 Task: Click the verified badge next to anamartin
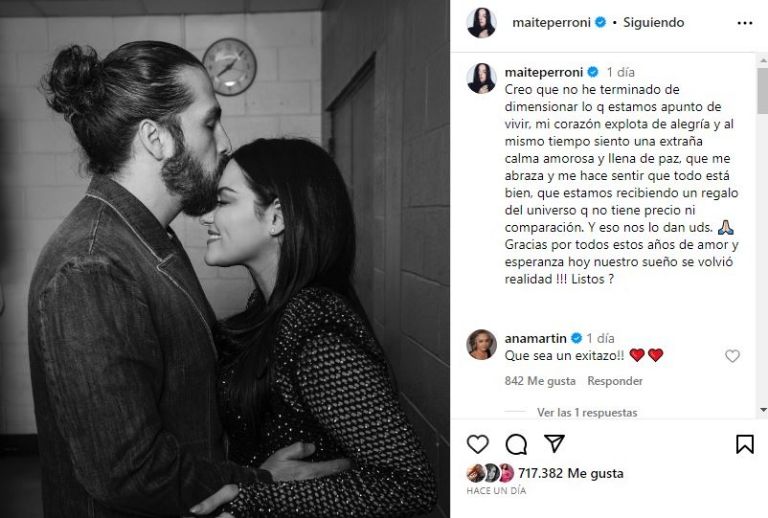pos(576,338)
